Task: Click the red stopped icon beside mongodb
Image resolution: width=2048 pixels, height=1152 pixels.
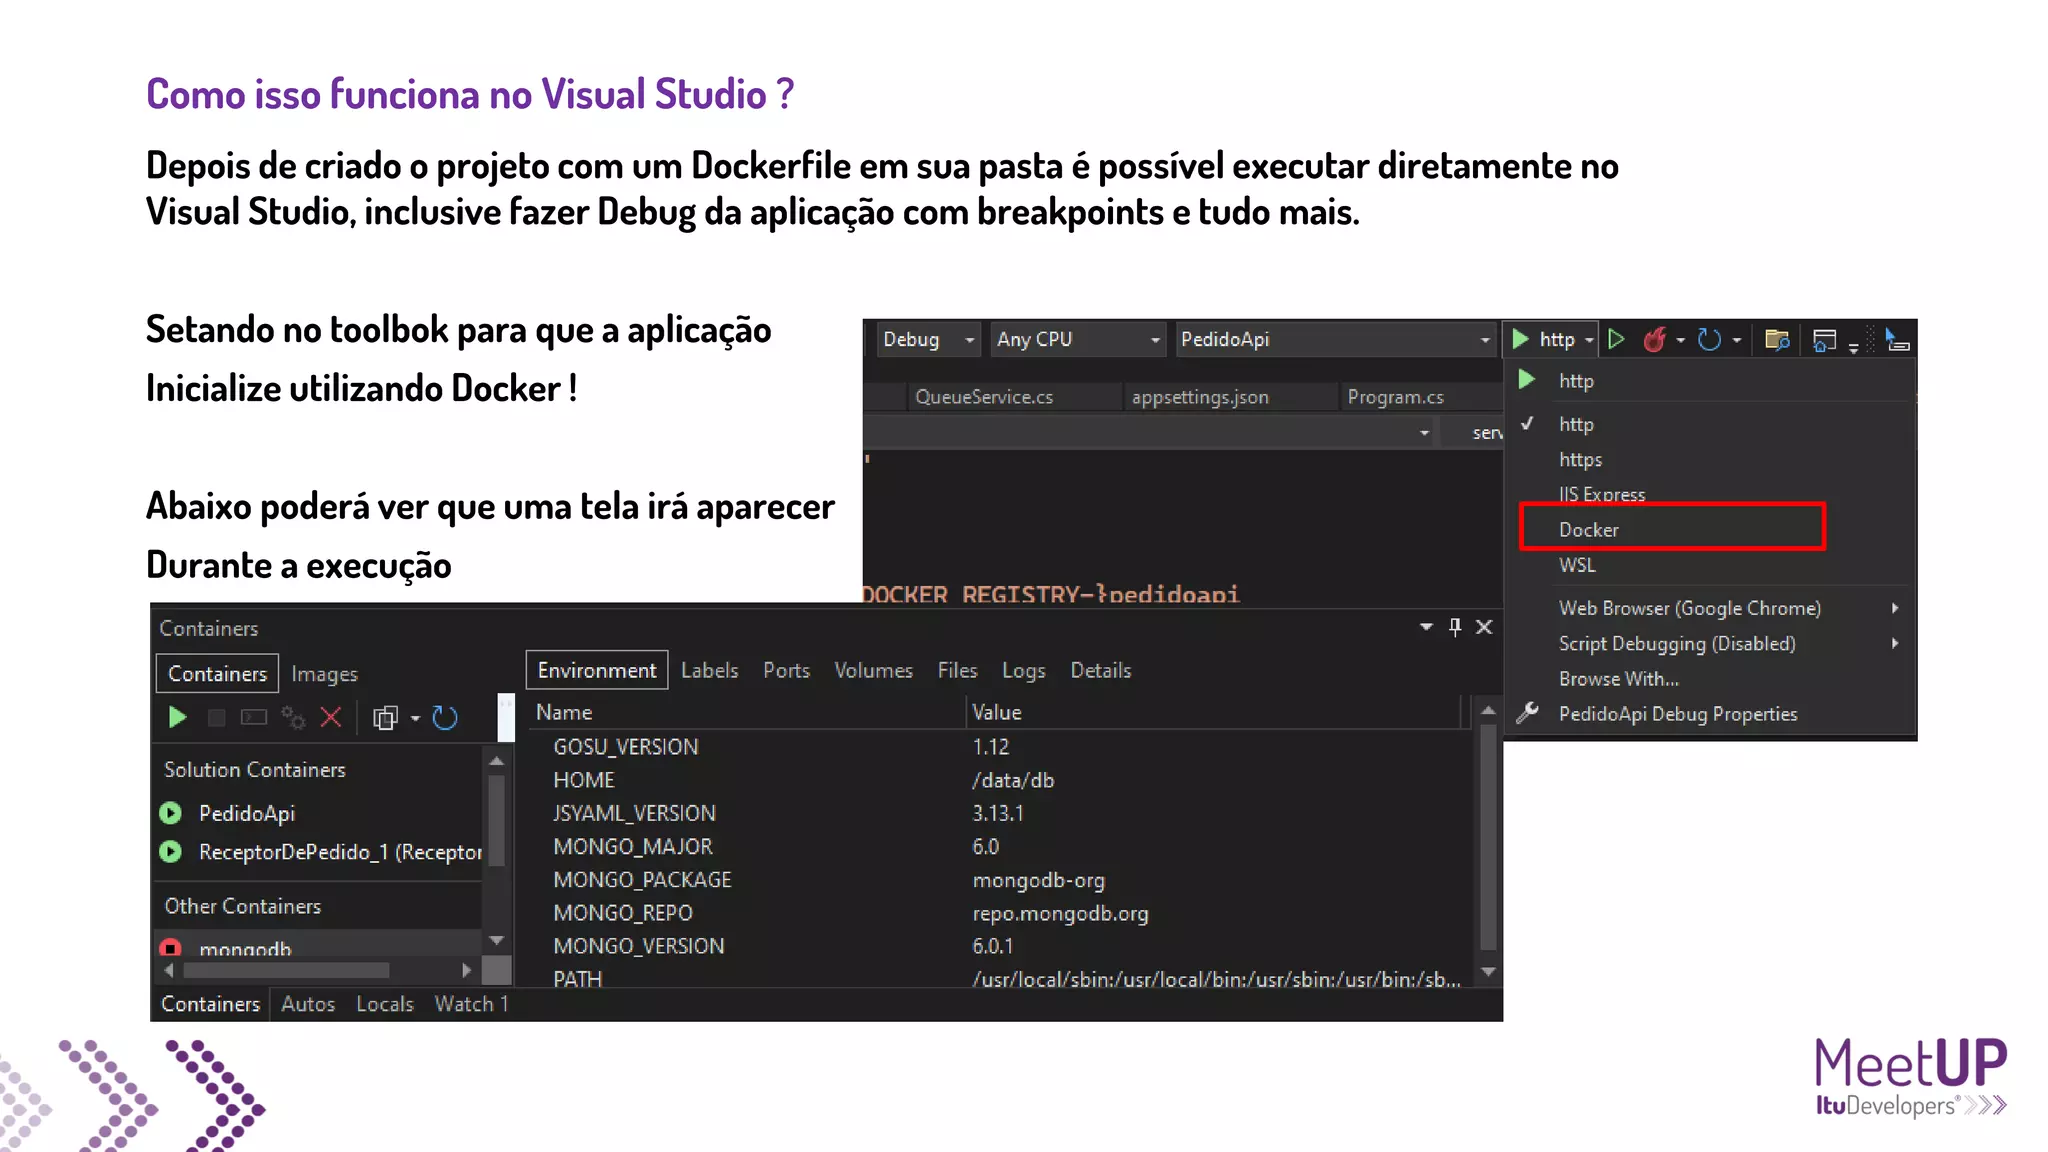Action: (x=171, y=947)
